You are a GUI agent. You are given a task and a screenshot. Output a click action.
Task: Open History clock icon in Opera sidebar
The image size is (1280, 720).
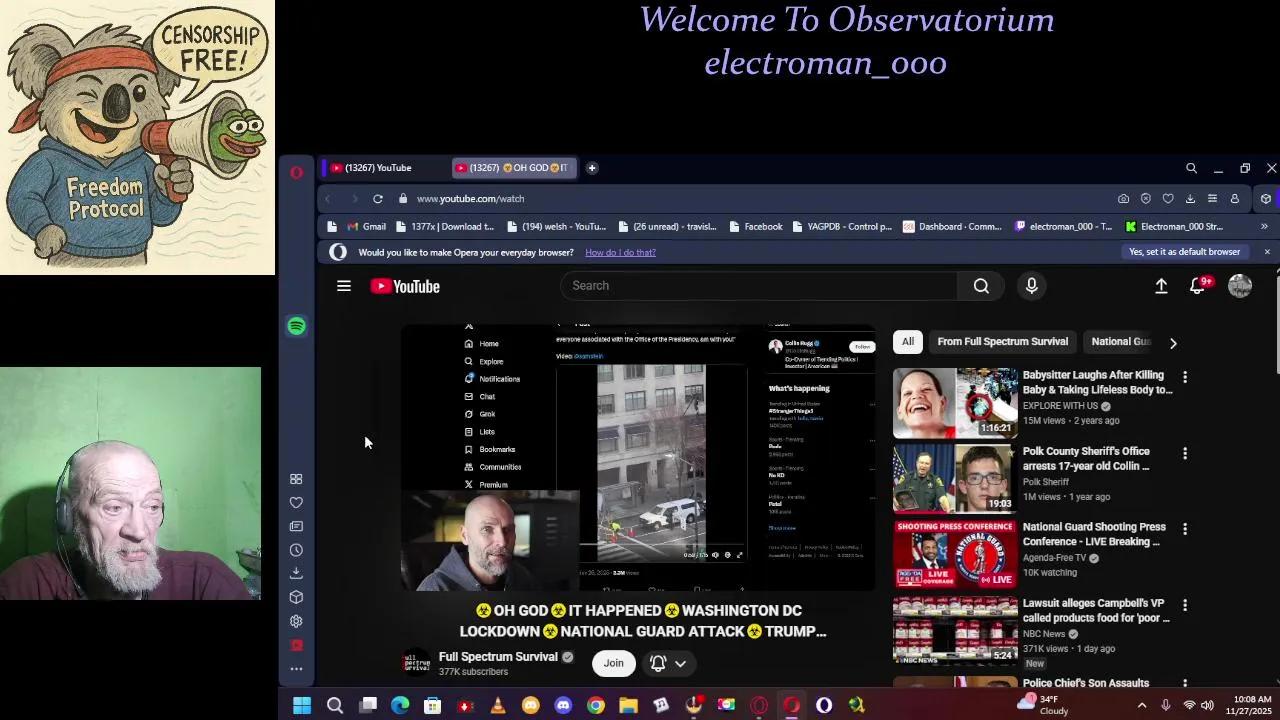(296, 550)
